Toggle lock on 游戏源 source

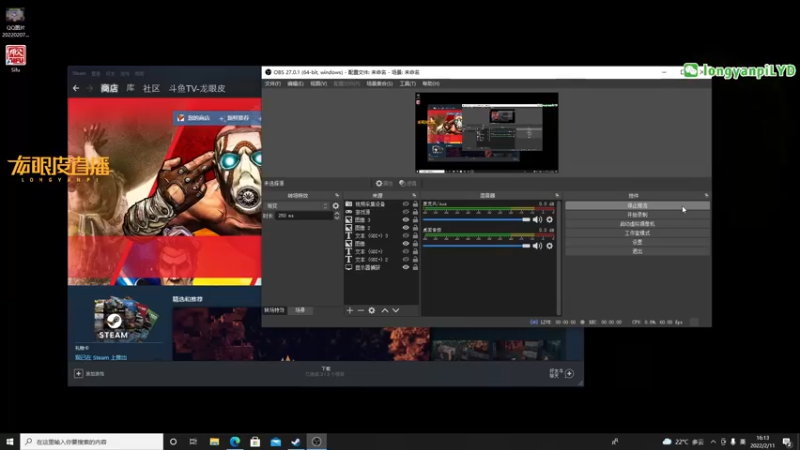(415, 212)
